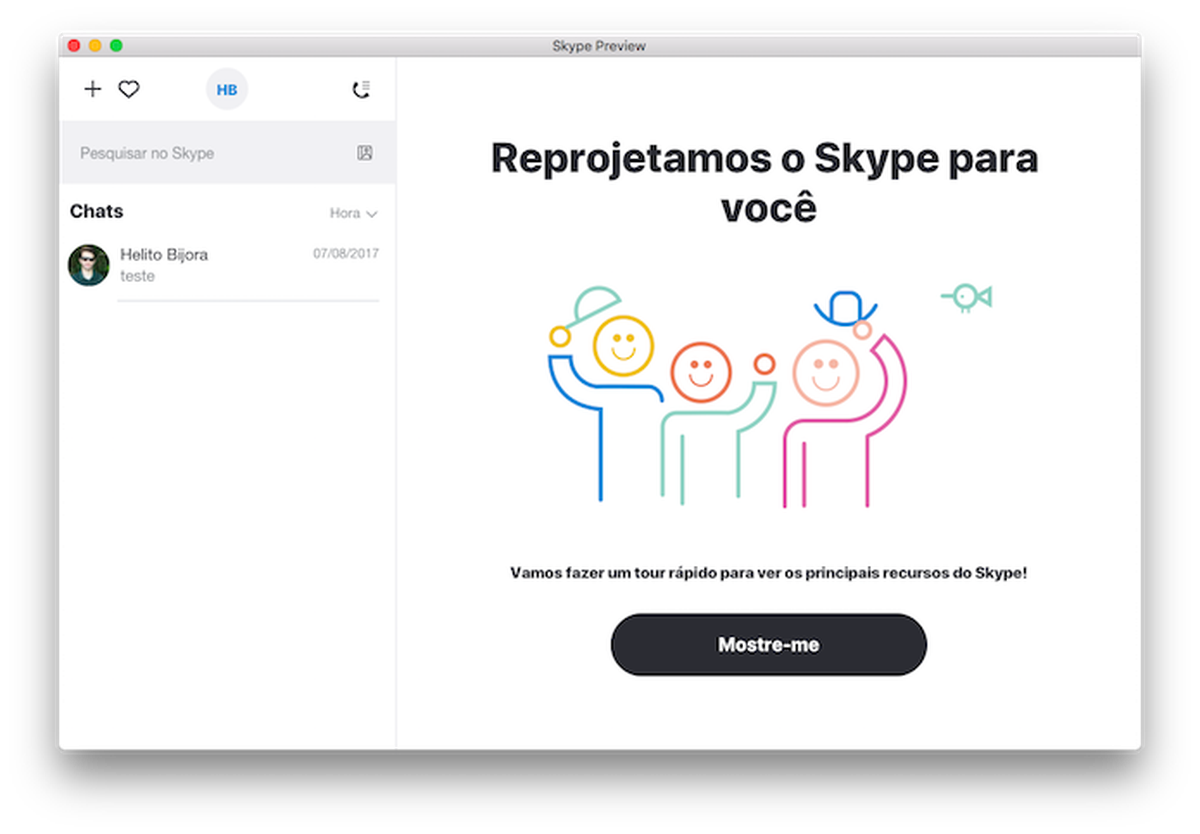The image size is (1200, 834).
Task: Open account options from the HB avatar circle
Action: click(x=227, y=89)
